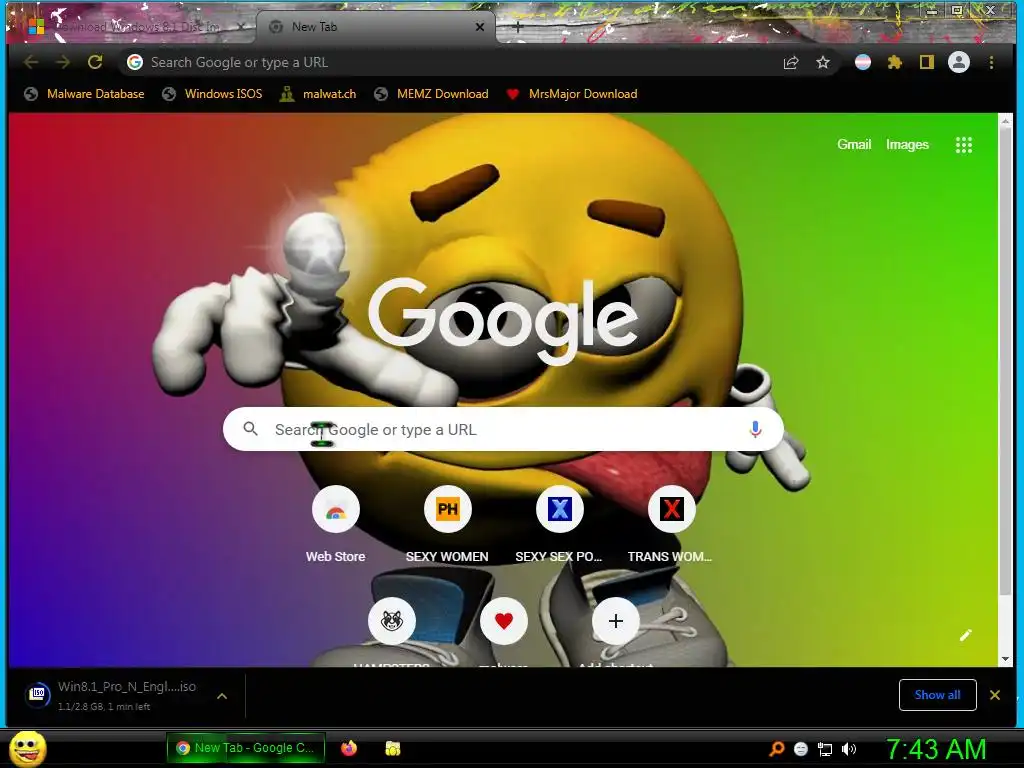1024x768 pixels.
Task: Click the Google search box on page
Action: tap(503, 429)
